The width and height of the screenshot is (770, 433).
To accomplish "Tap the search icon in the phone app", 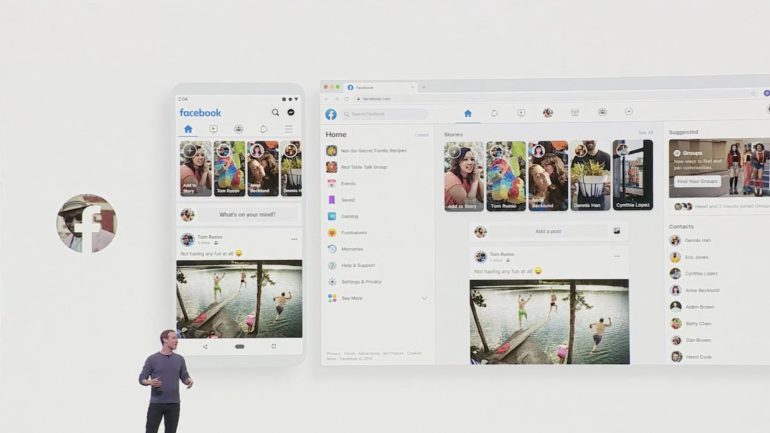I will tap(275, 112).
